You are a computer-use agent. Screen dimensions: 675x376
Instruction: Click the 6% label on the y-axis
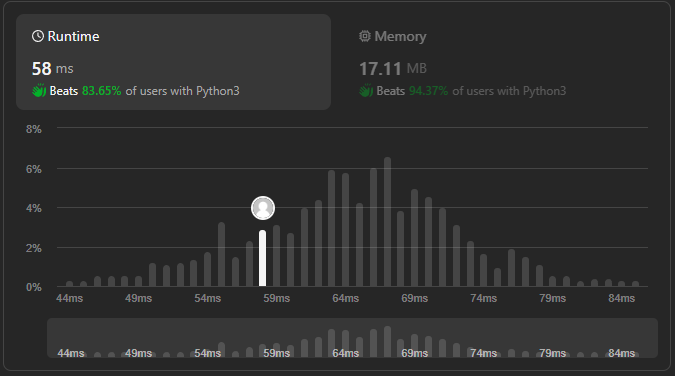(34, 169)
